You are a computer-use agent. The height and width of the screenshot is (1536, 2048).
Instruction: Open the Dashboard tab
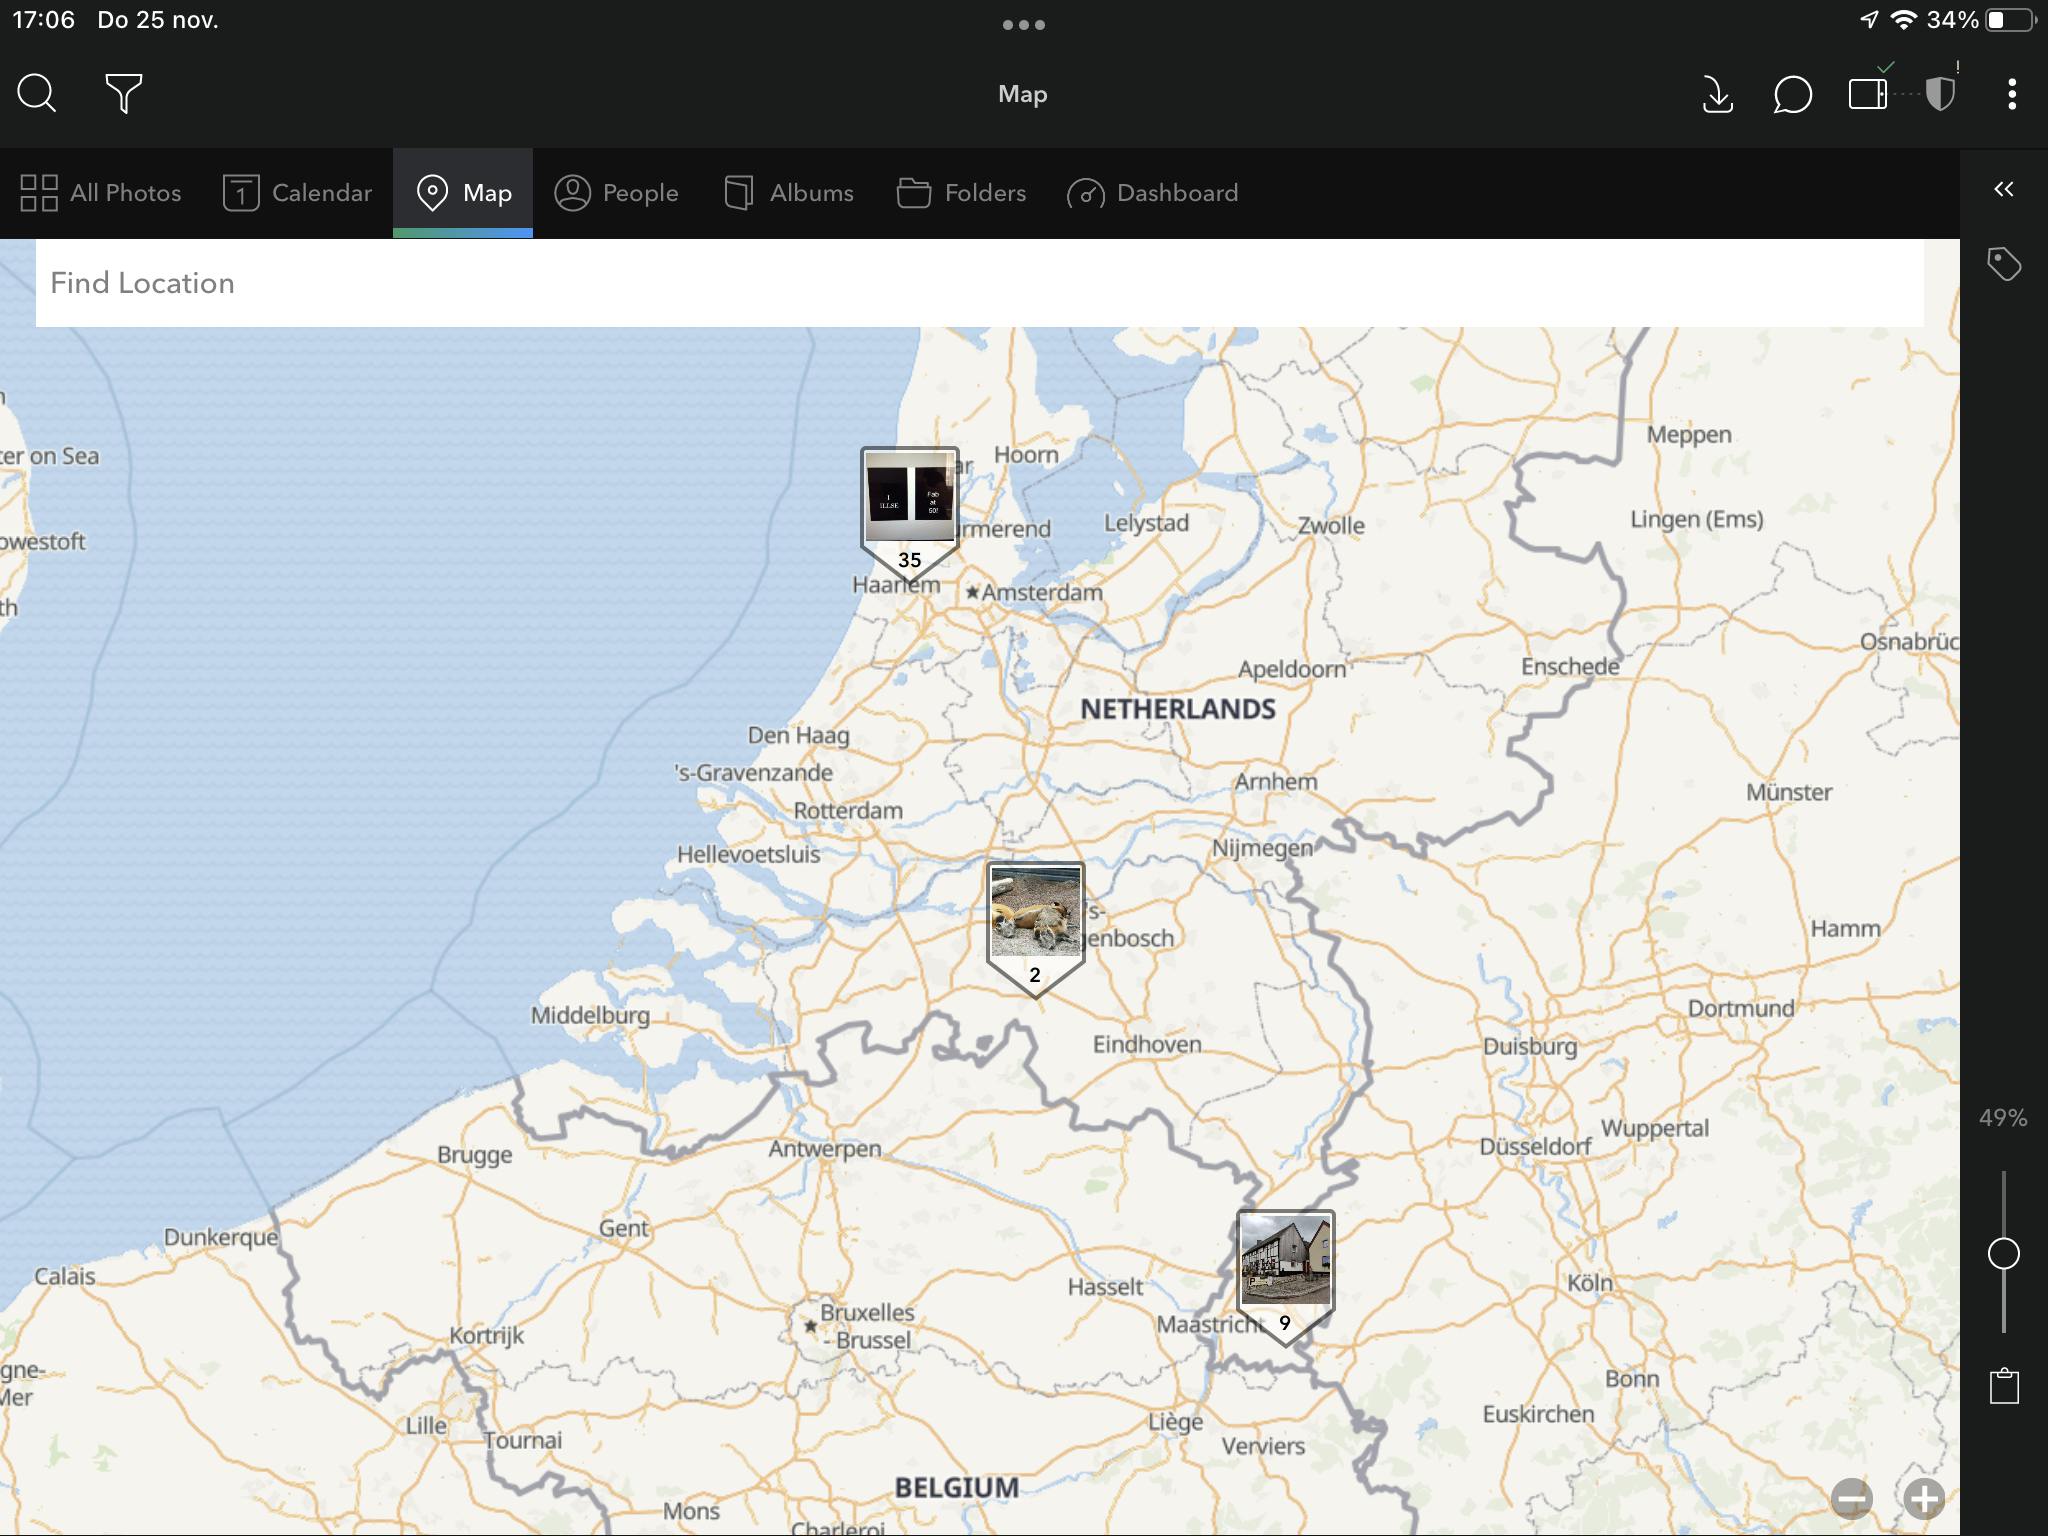pos(1153,193)
